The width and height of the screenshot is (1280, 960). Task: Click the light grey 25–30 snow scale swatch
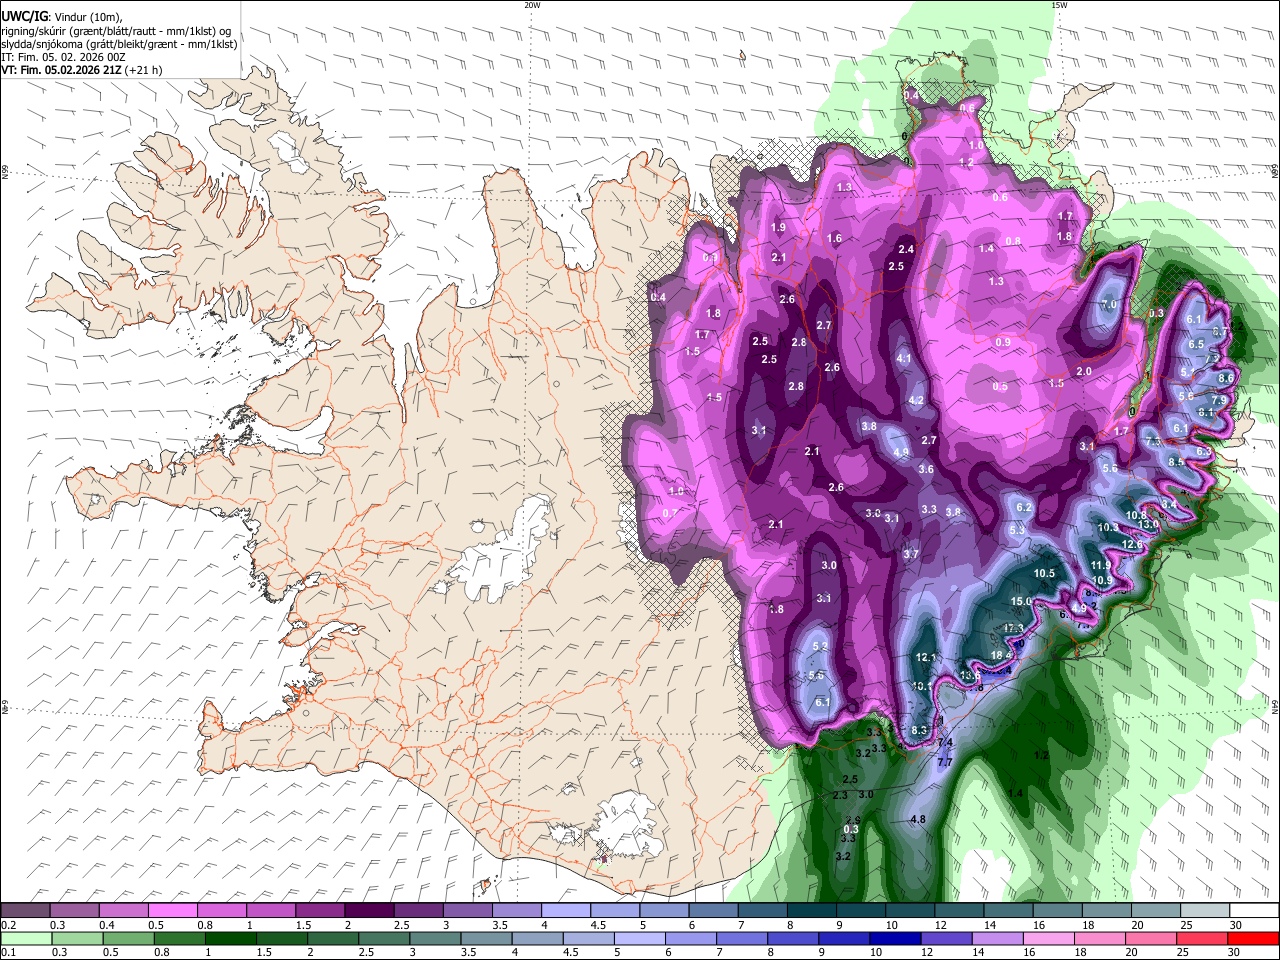(1205, 910)
